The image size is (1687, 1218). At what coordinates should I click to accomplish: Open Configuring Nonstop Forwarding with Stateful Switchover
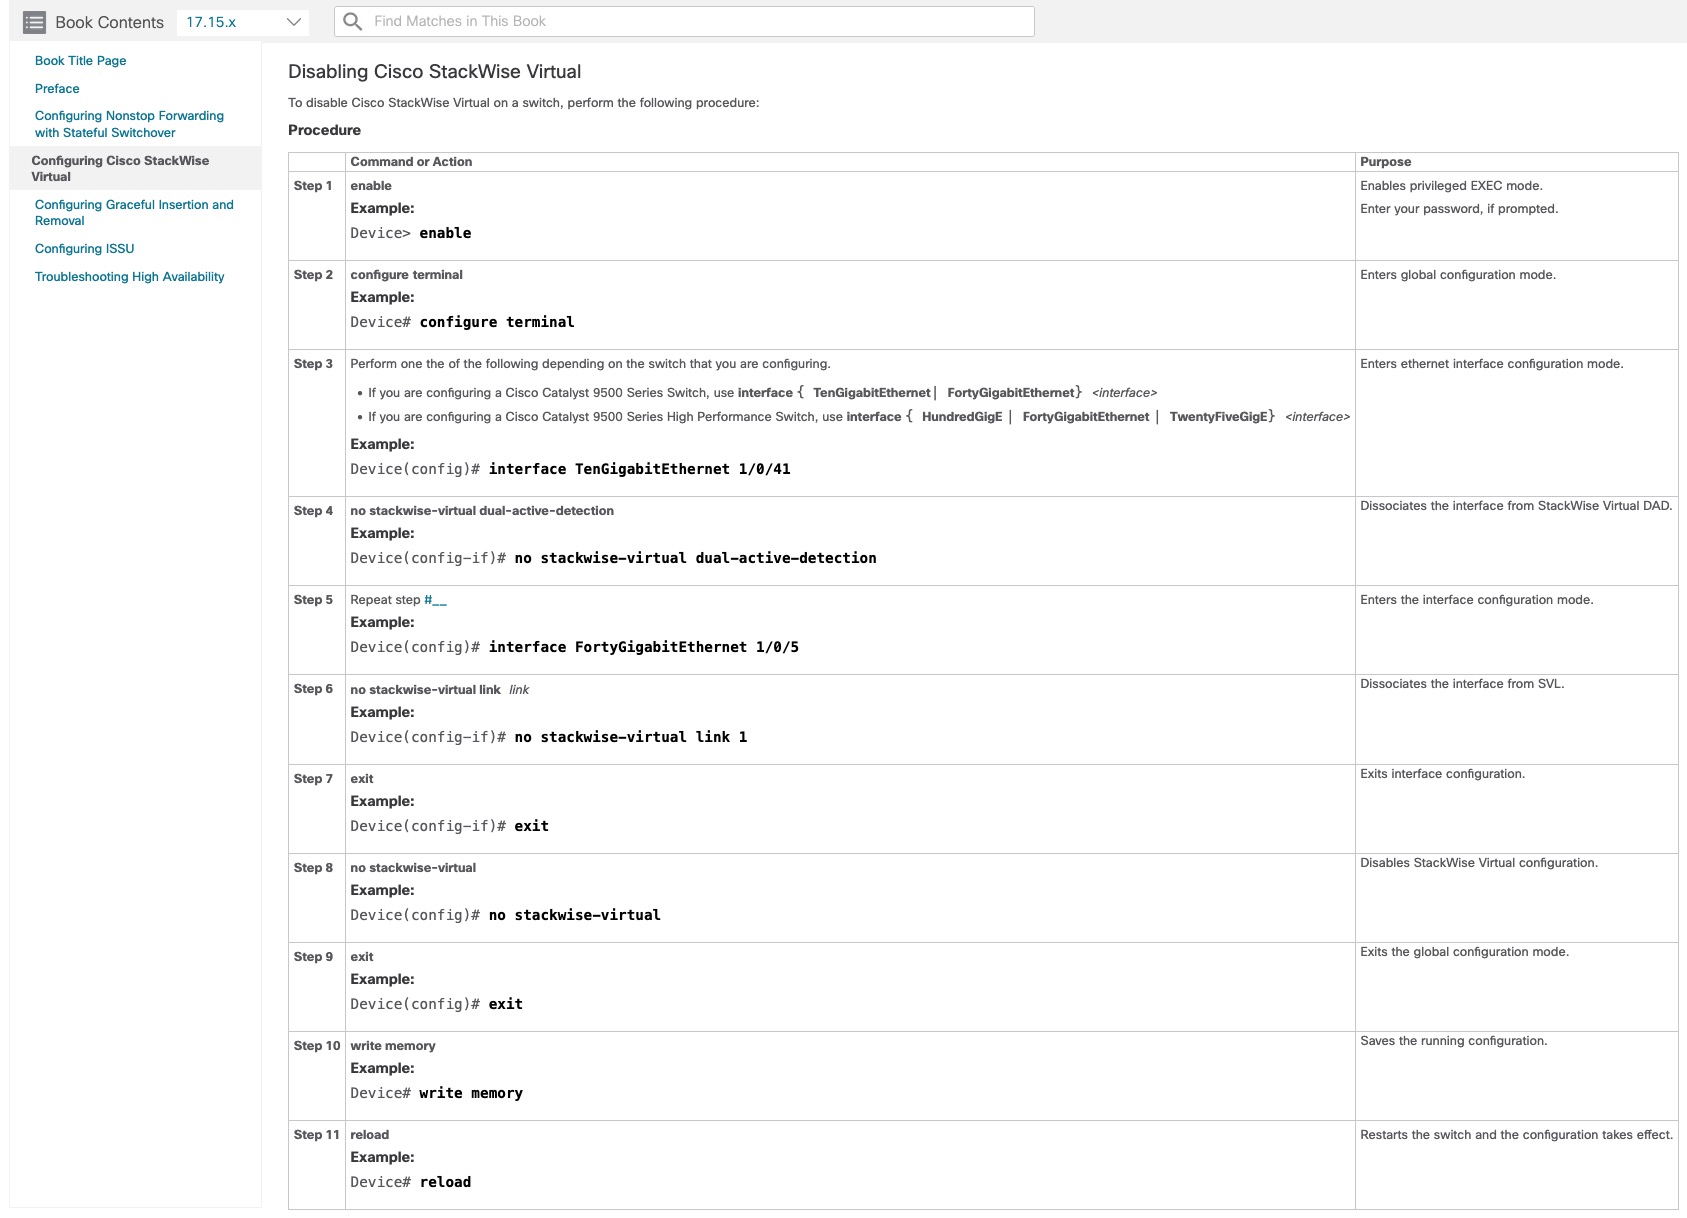tap(129, 124)
